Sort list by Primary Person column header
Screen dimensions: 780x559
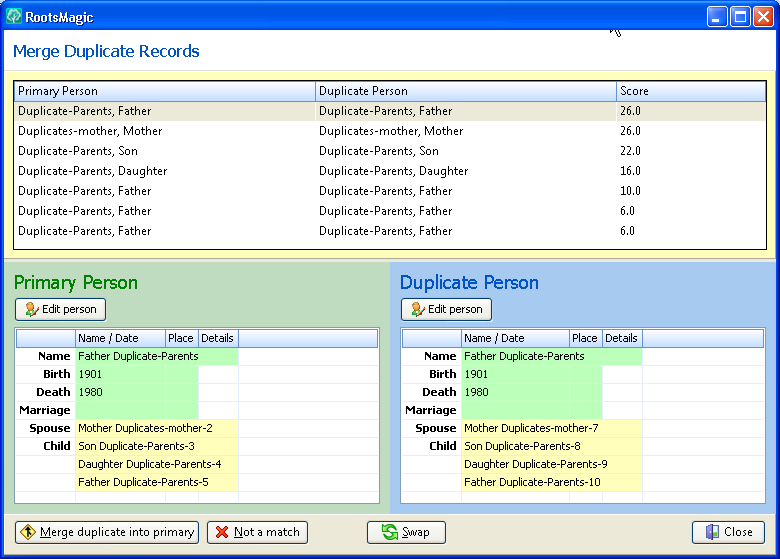pyautogui.click(x=165, y=91)
